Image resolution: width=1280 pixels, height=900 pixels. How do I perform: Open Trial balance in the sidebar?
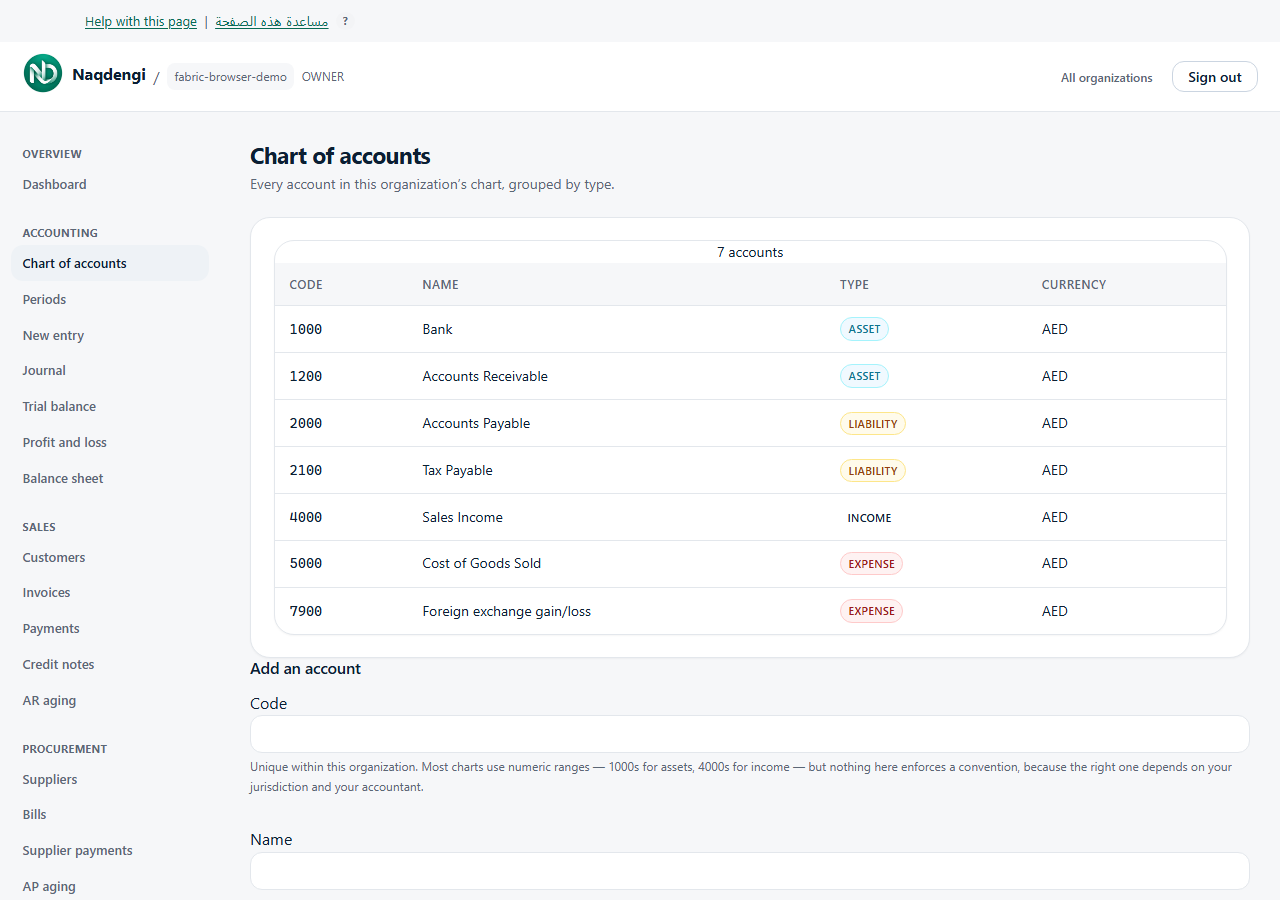pyautogui.click(x=60, y=406)
